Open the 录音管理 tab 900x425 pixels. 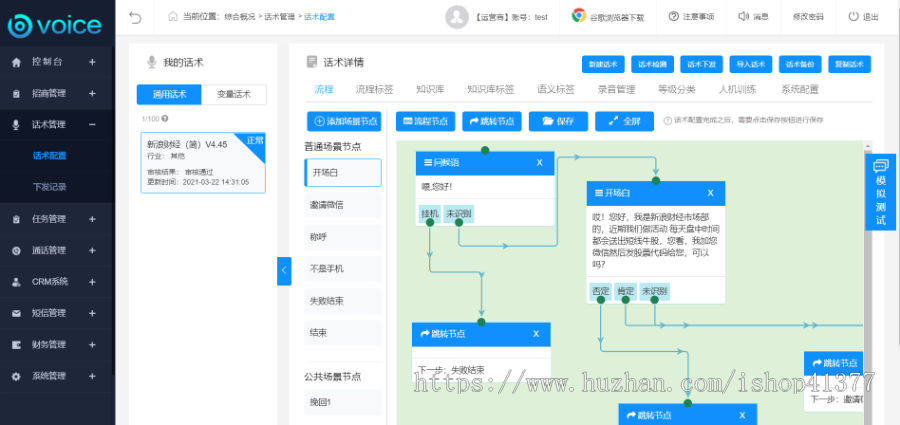click(x=617, y=89)
